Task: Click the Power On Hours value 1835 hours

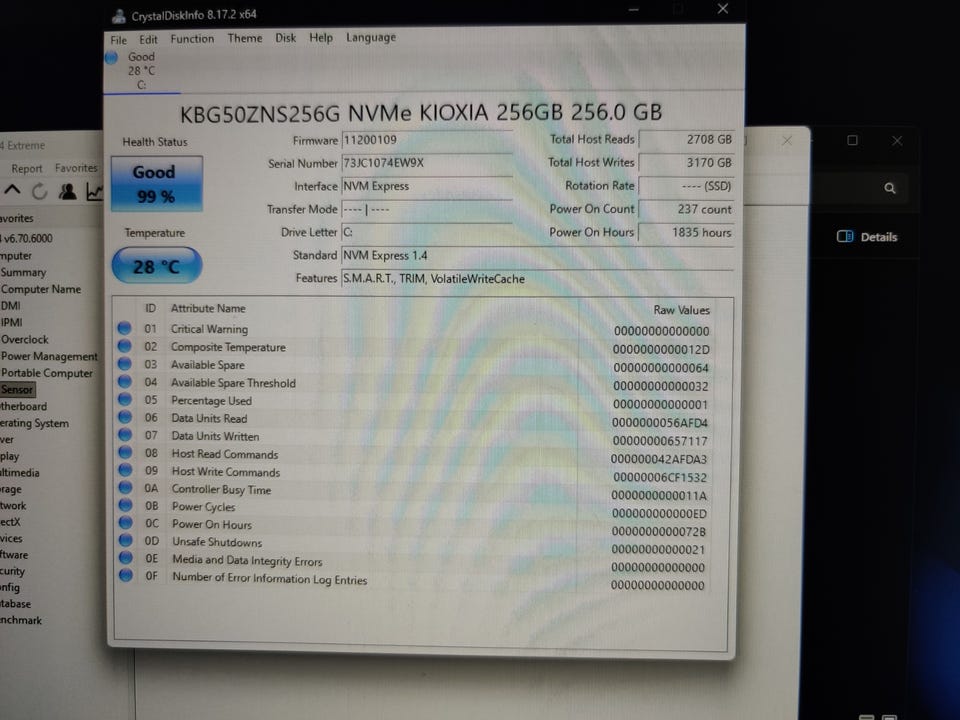Action: point(686,233)
